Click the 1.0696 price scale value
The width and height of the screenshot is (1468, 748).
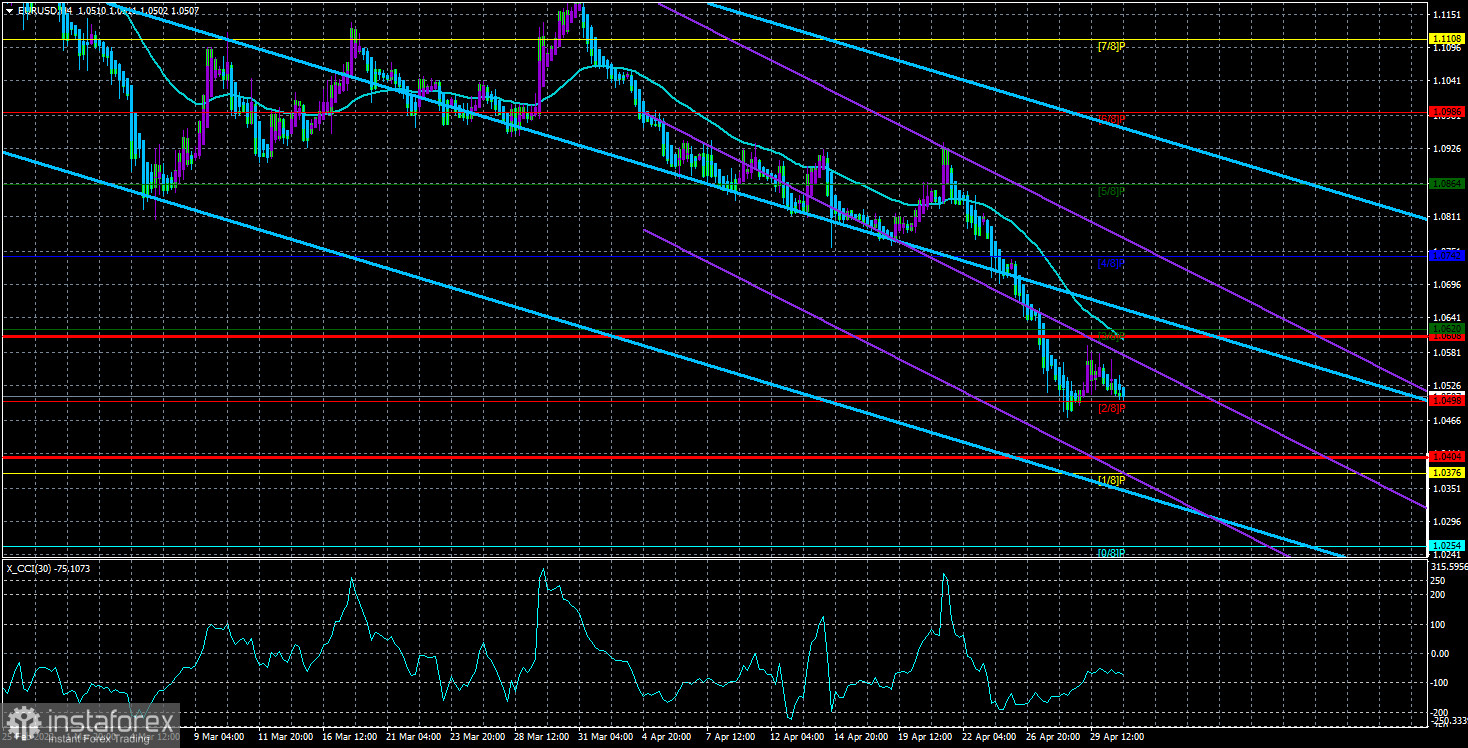pyautogui.click(x=1447, y=284)
